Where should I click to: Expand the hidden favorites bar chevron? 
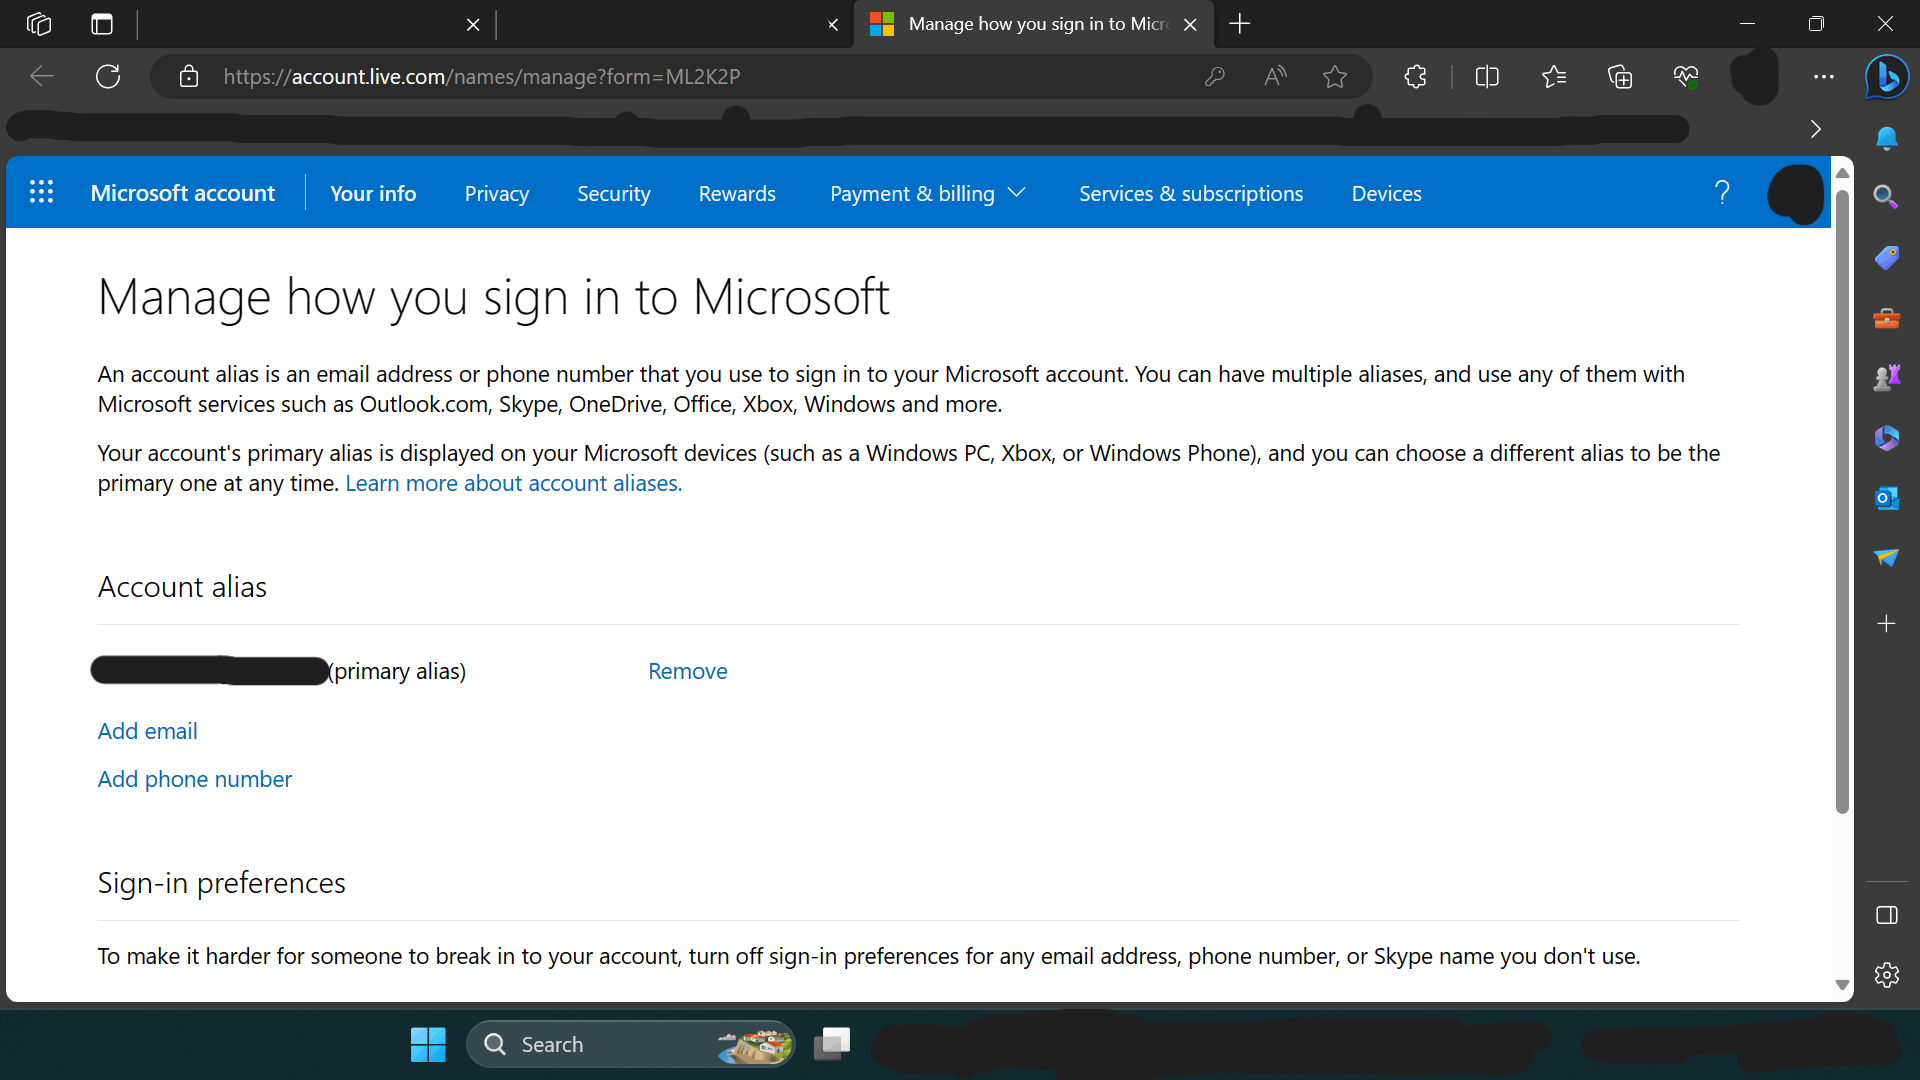(1816, 129)
